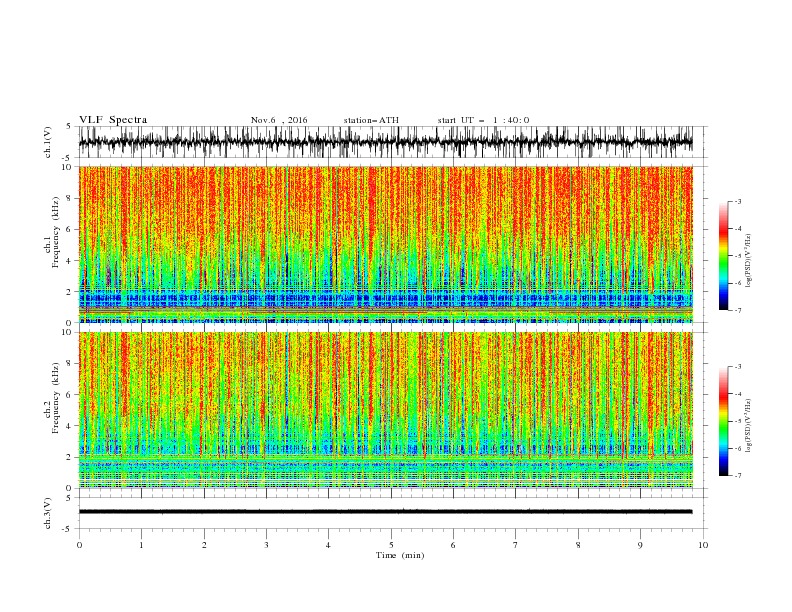Image resolution: width=792 pixels, height=612 pixels.
Task: Click the "VLF Spectra" plot title
Action: pyautogui.click(x=113, y=120)
